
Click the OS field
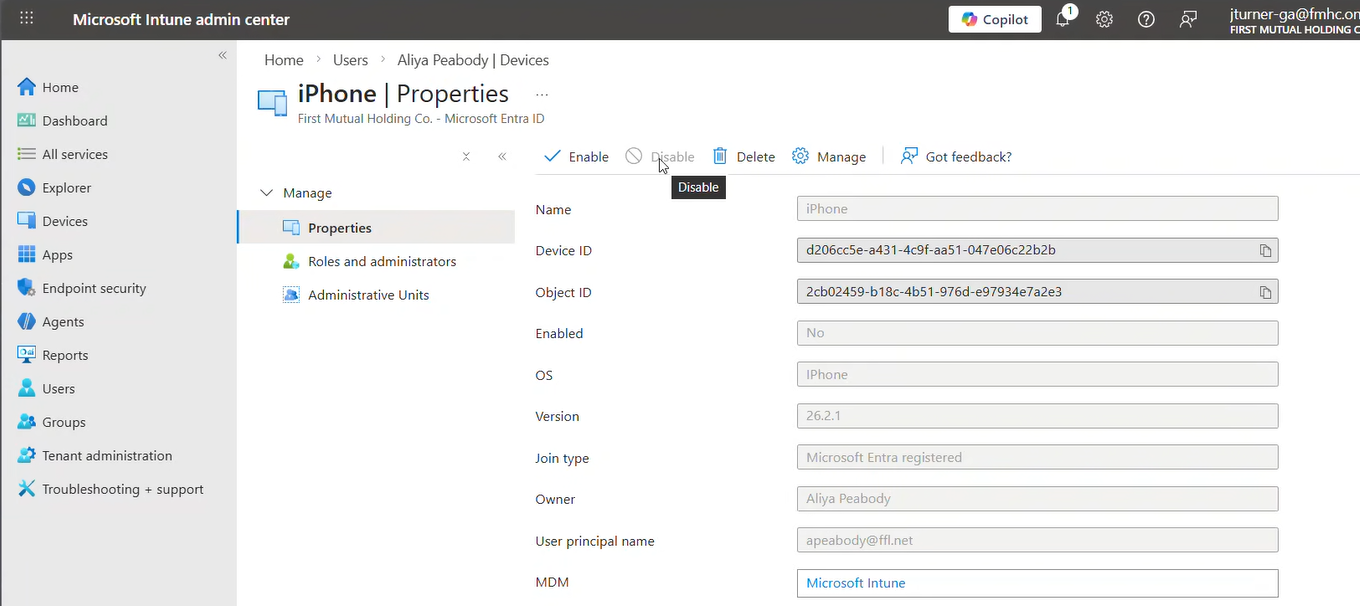(x=1037, y=375)
